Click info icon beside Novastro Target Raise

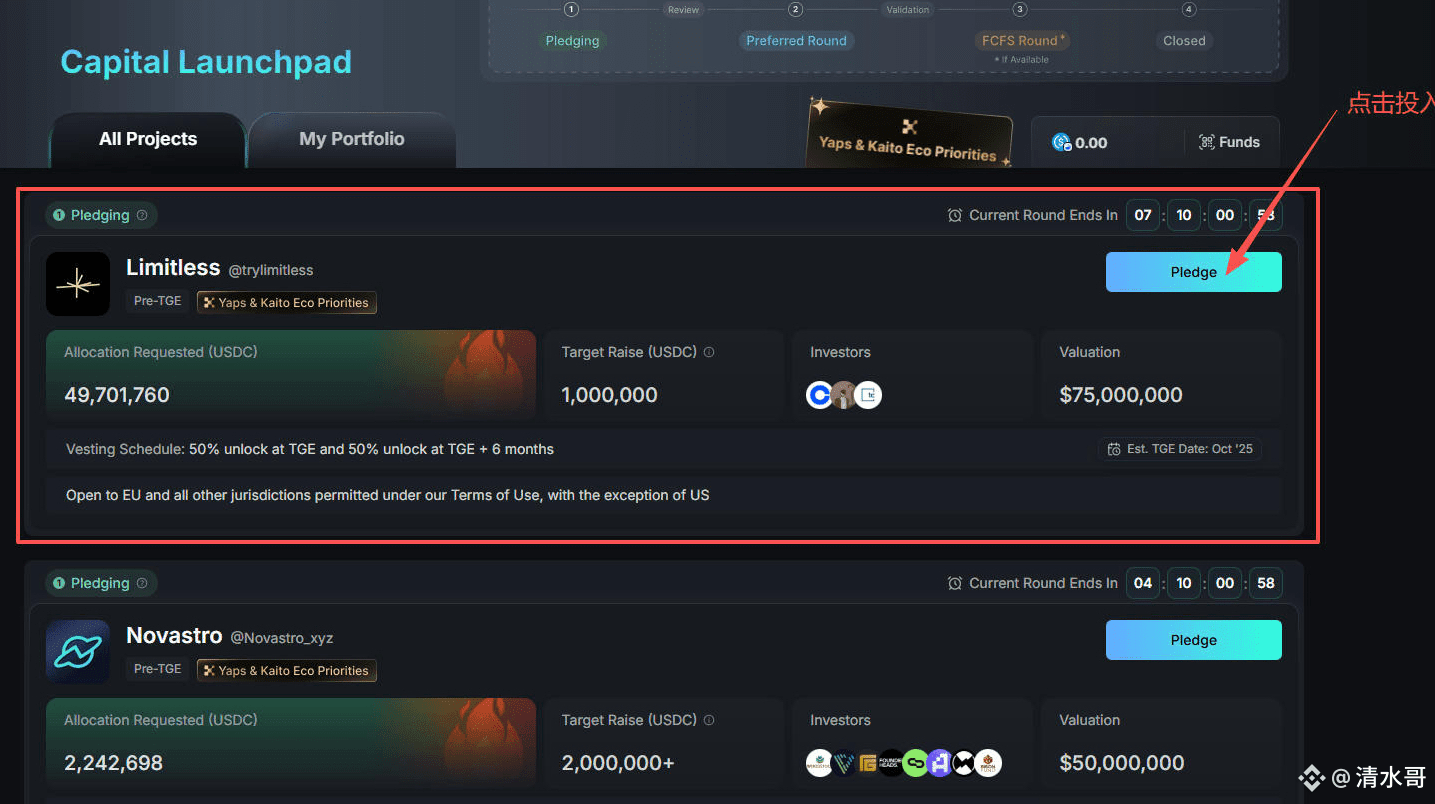pos(709,720)
